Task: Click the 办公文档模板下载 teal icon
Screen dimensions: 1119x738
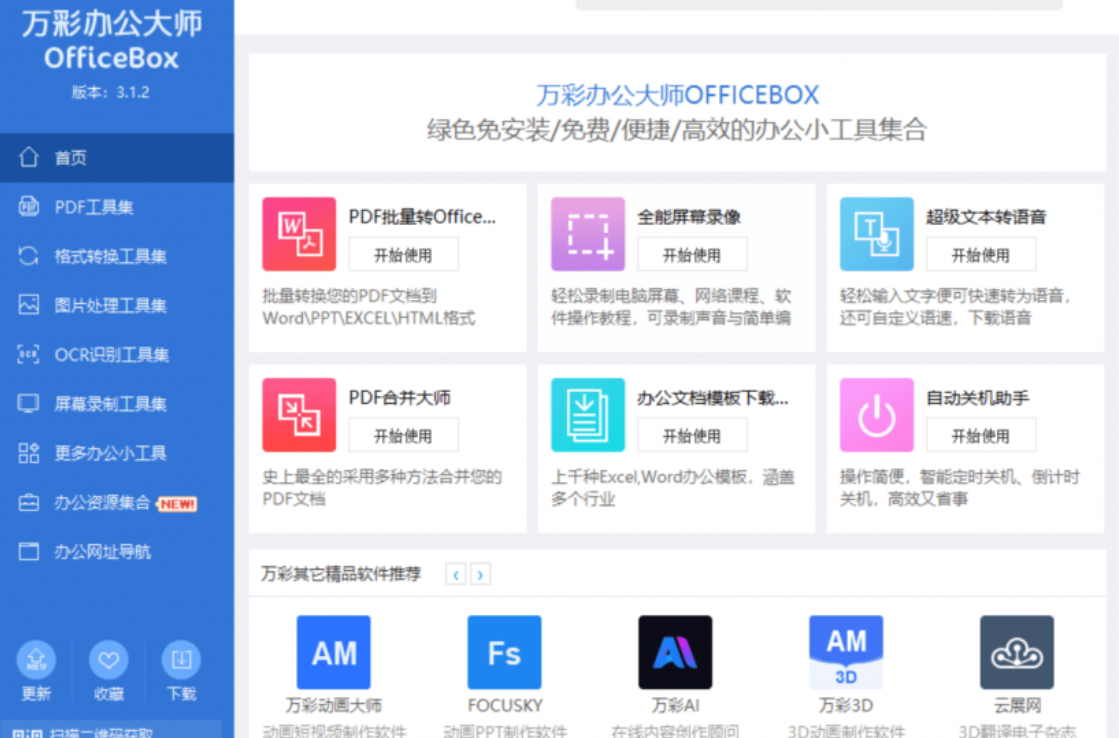Action: 588,415
